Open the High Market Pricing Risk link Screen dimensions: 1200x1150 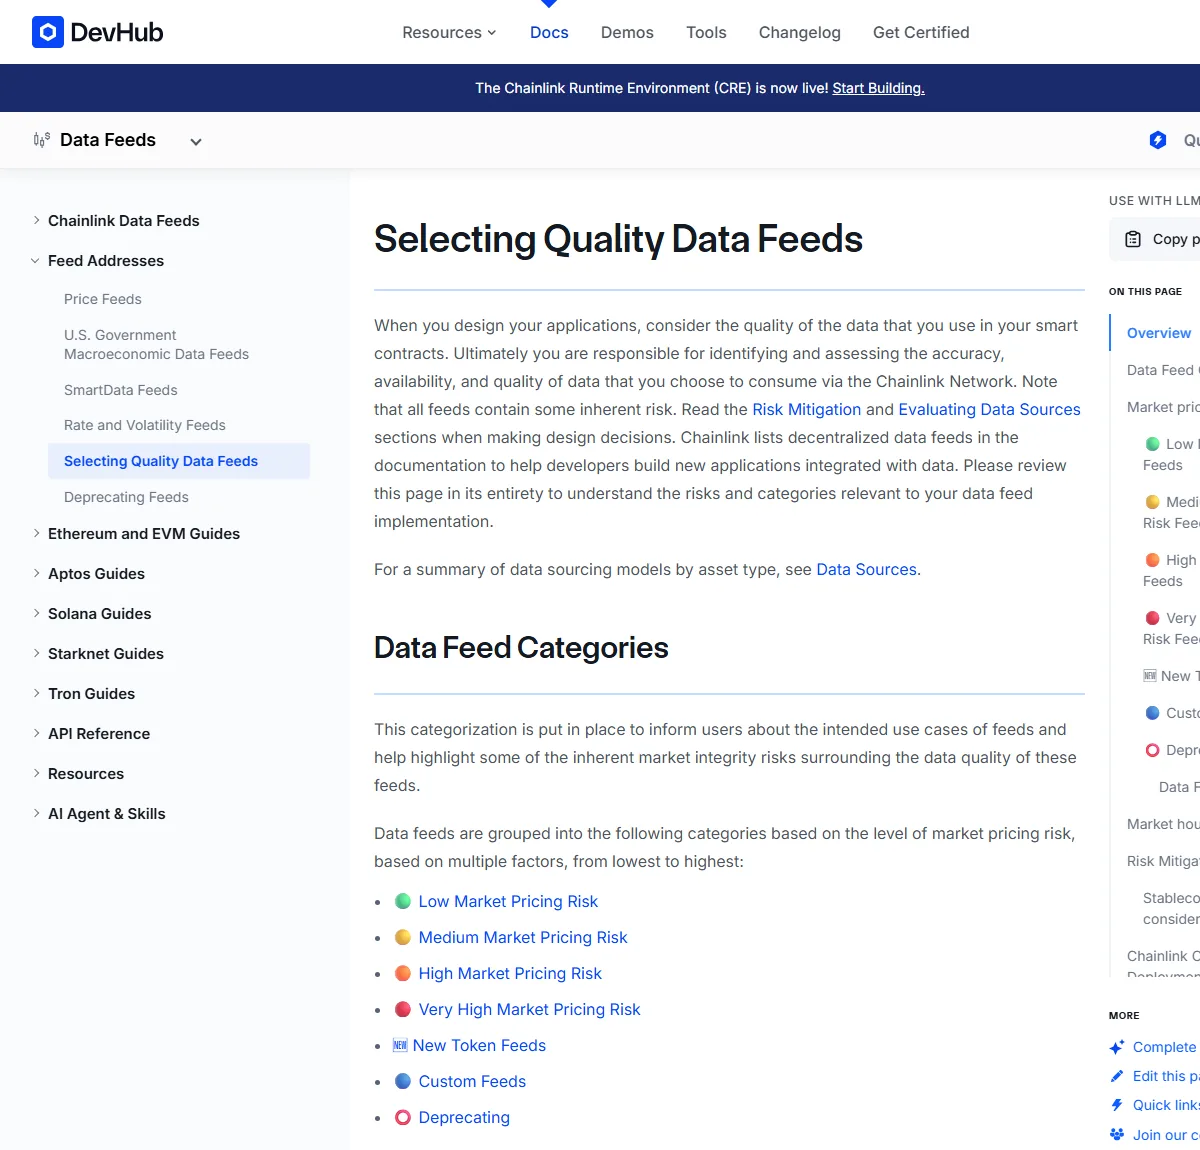click(x=510, y=973)
